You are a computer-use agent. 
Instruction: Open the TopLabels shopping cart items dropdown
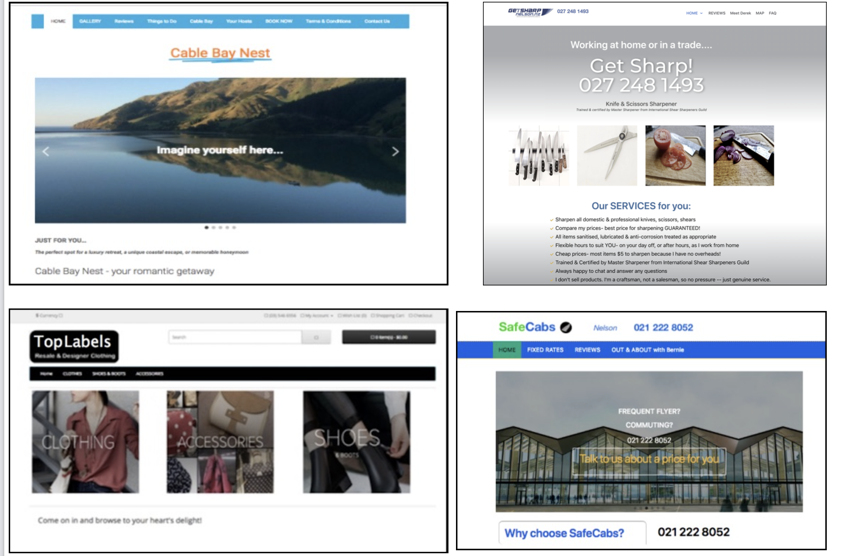(388, 338)
